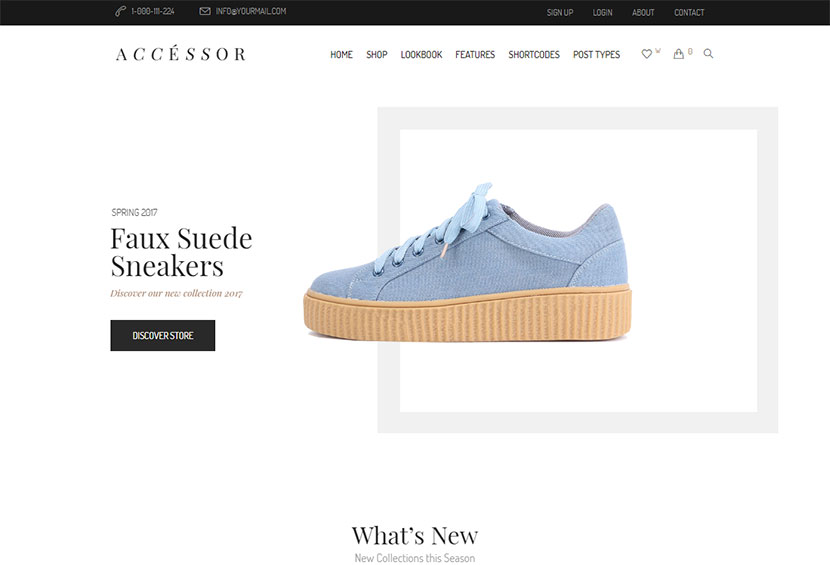Click the Faux Suede Sneakers heading

(x=182, y=252)
